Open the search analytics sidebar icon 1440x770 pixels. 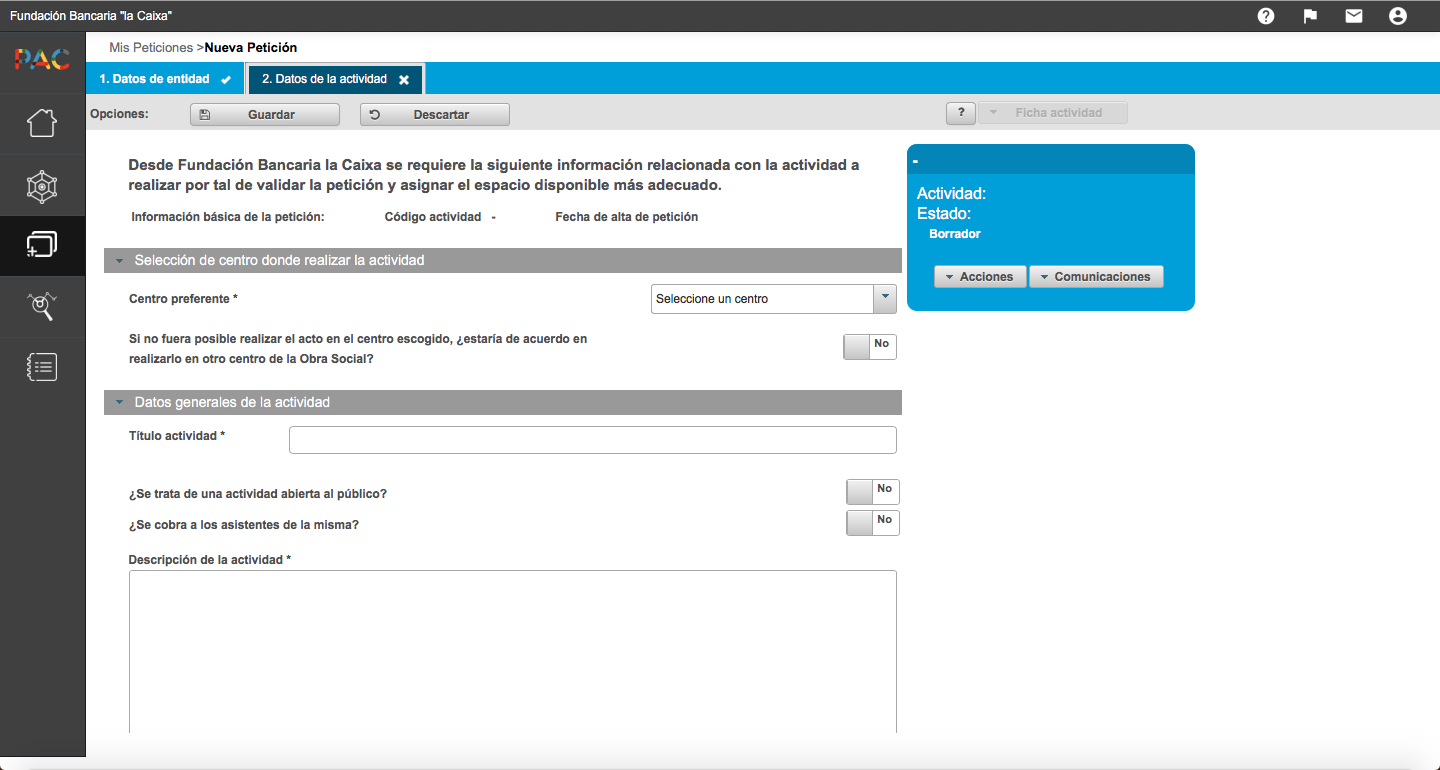(42, 306)
